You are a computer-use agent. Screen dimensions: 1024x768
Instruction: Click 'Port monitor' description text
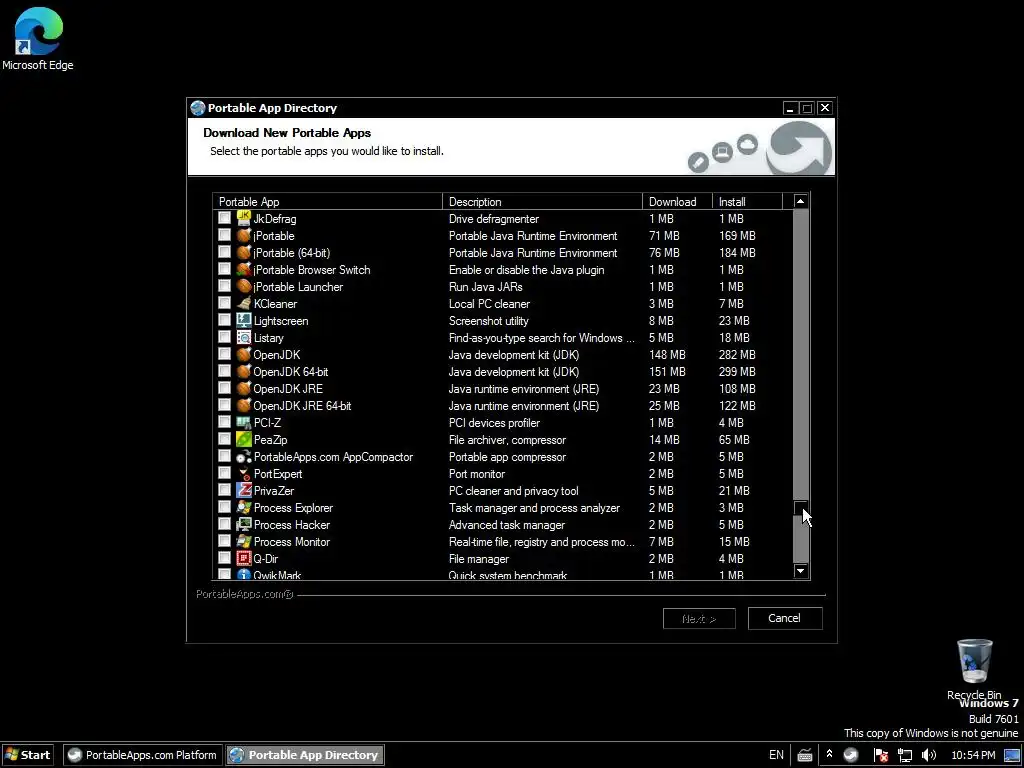pyautogui.click(x=477, y=473)
